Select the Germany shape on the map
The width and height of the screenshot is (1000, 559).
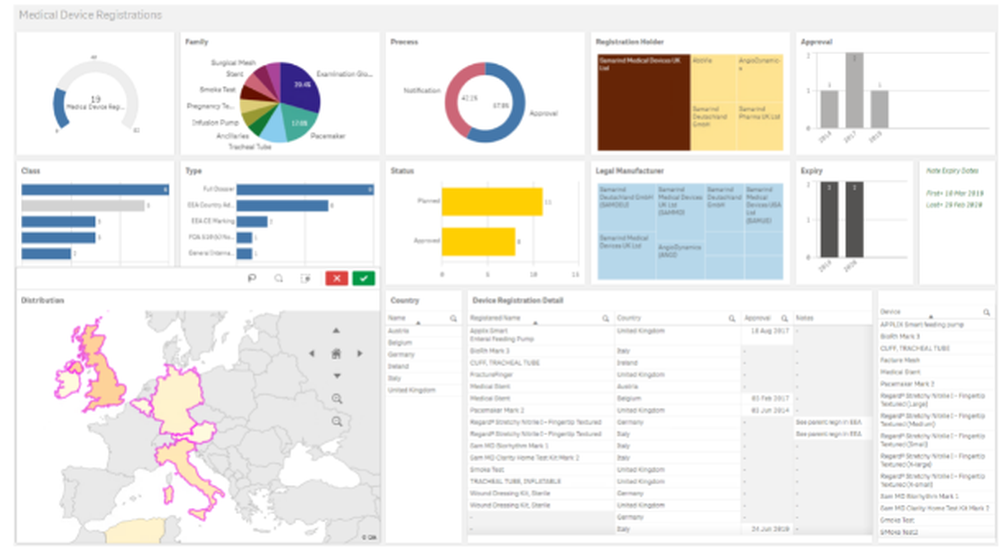[x=177, y=402]
